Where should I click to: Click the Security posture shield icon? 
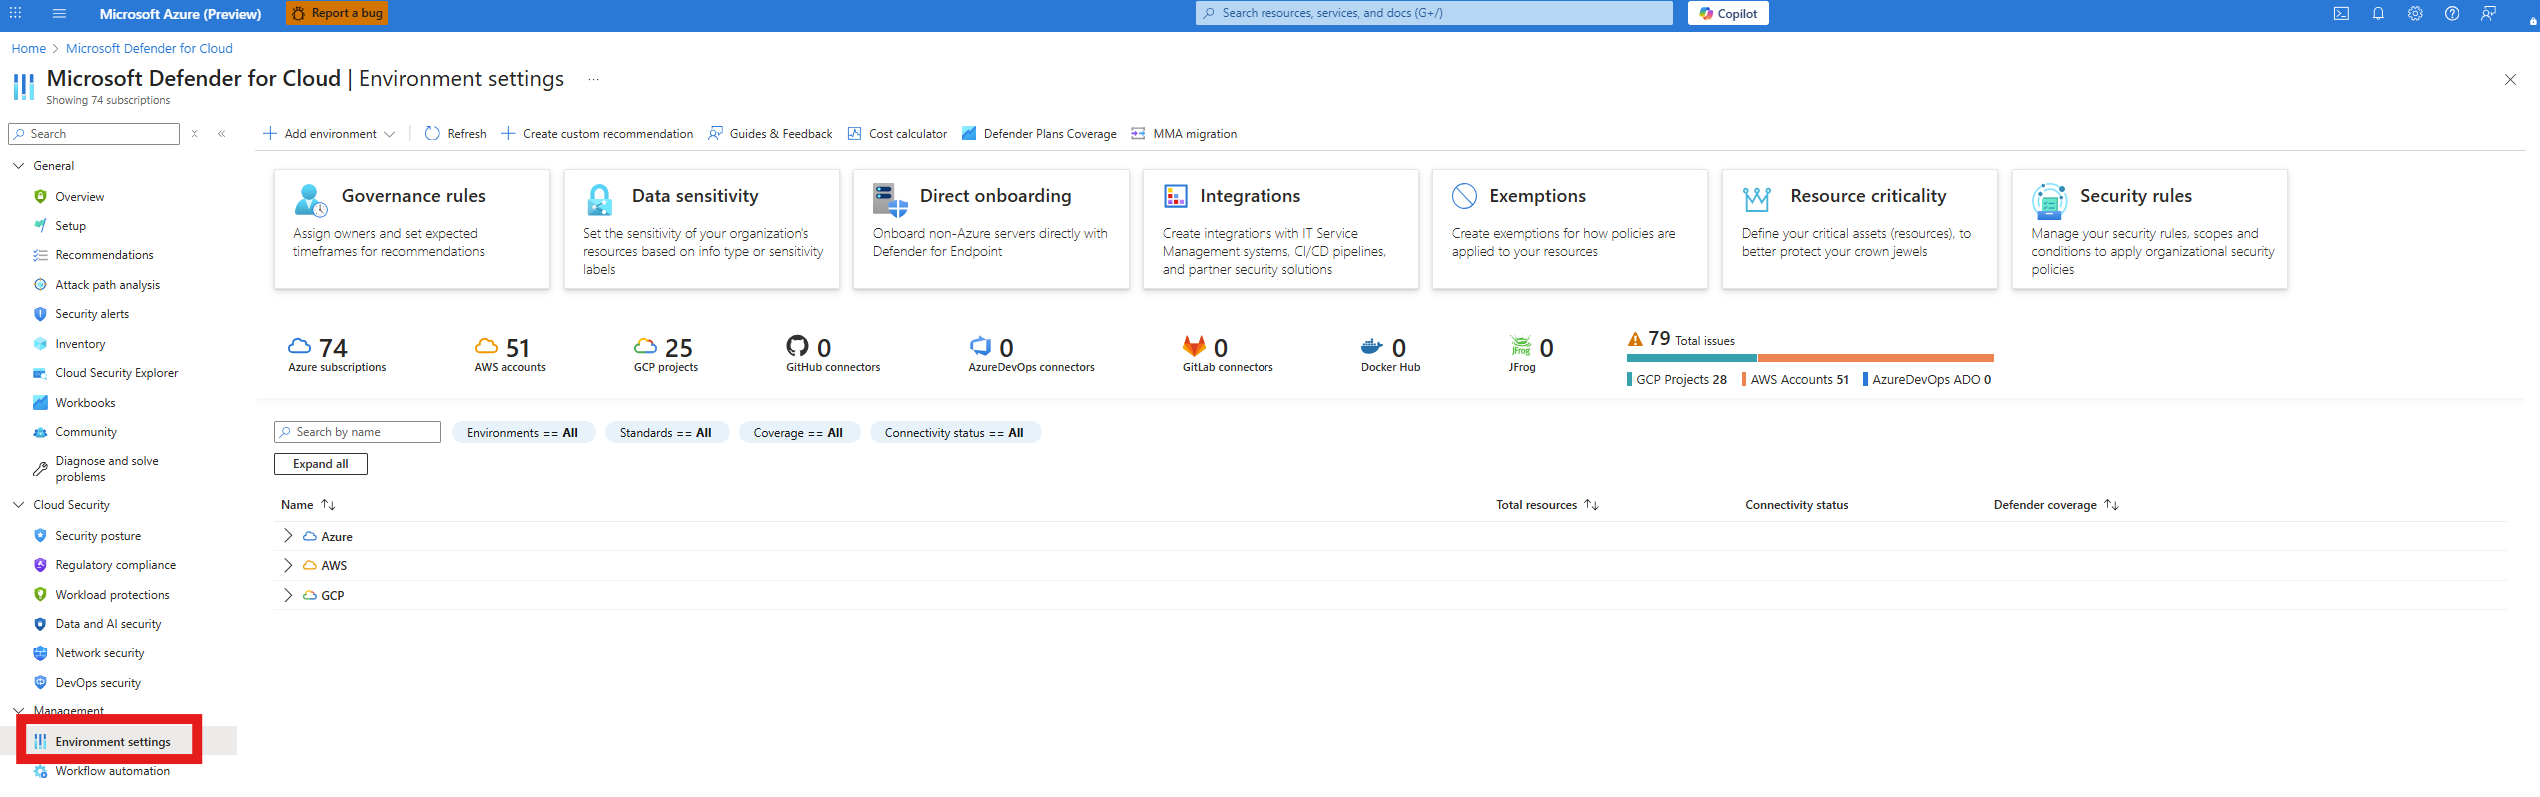click(40, 536)
